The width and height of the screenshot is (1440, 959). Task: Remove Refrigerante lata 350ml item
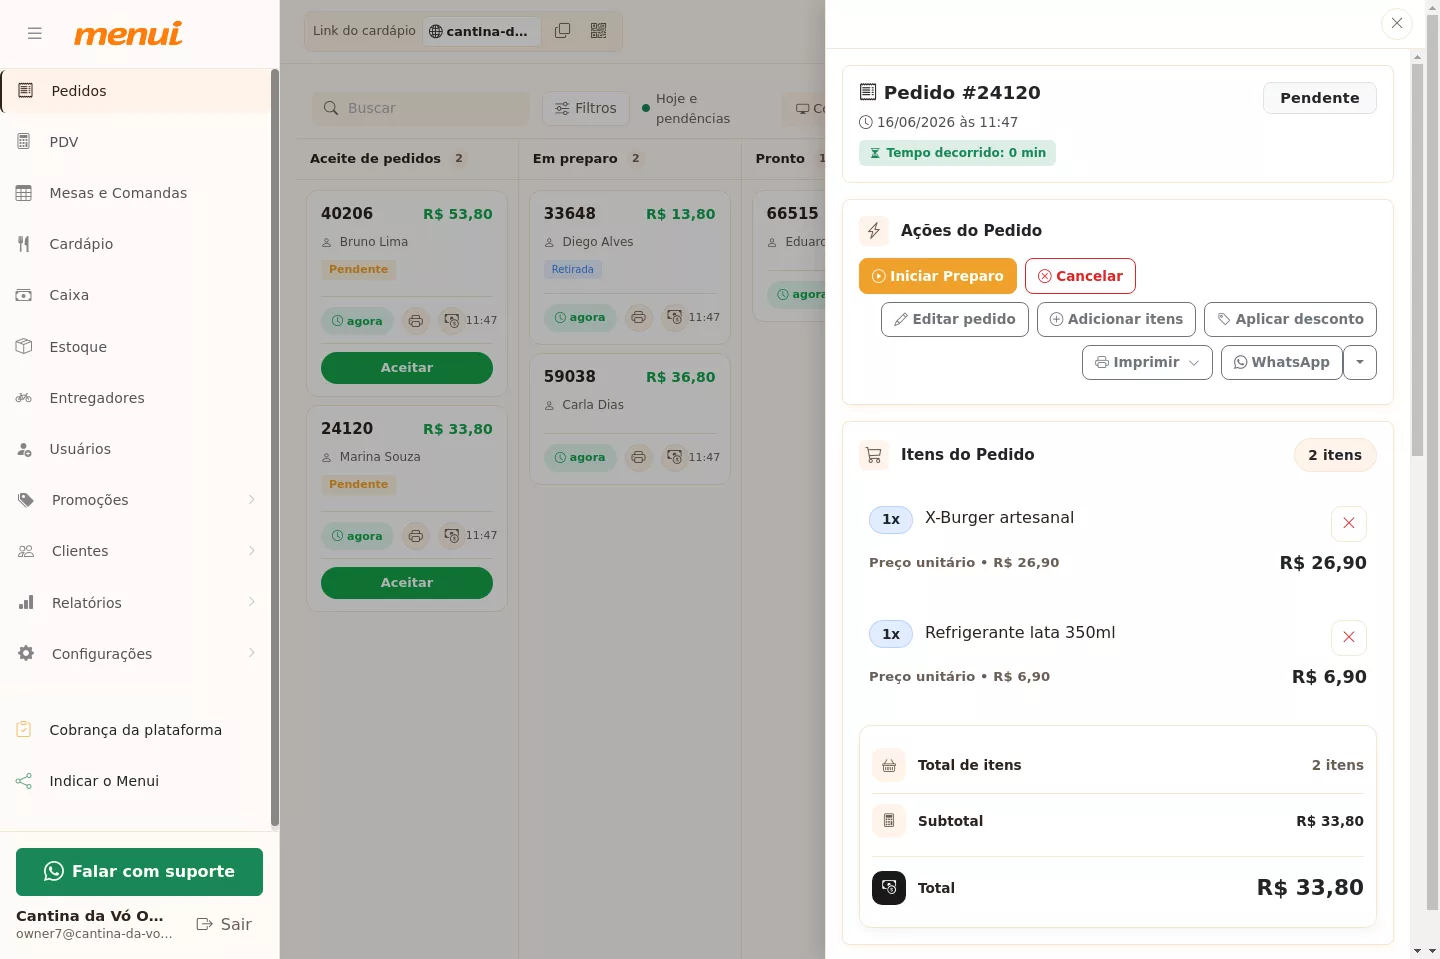pyautogui.click(x=1349, y=637)
